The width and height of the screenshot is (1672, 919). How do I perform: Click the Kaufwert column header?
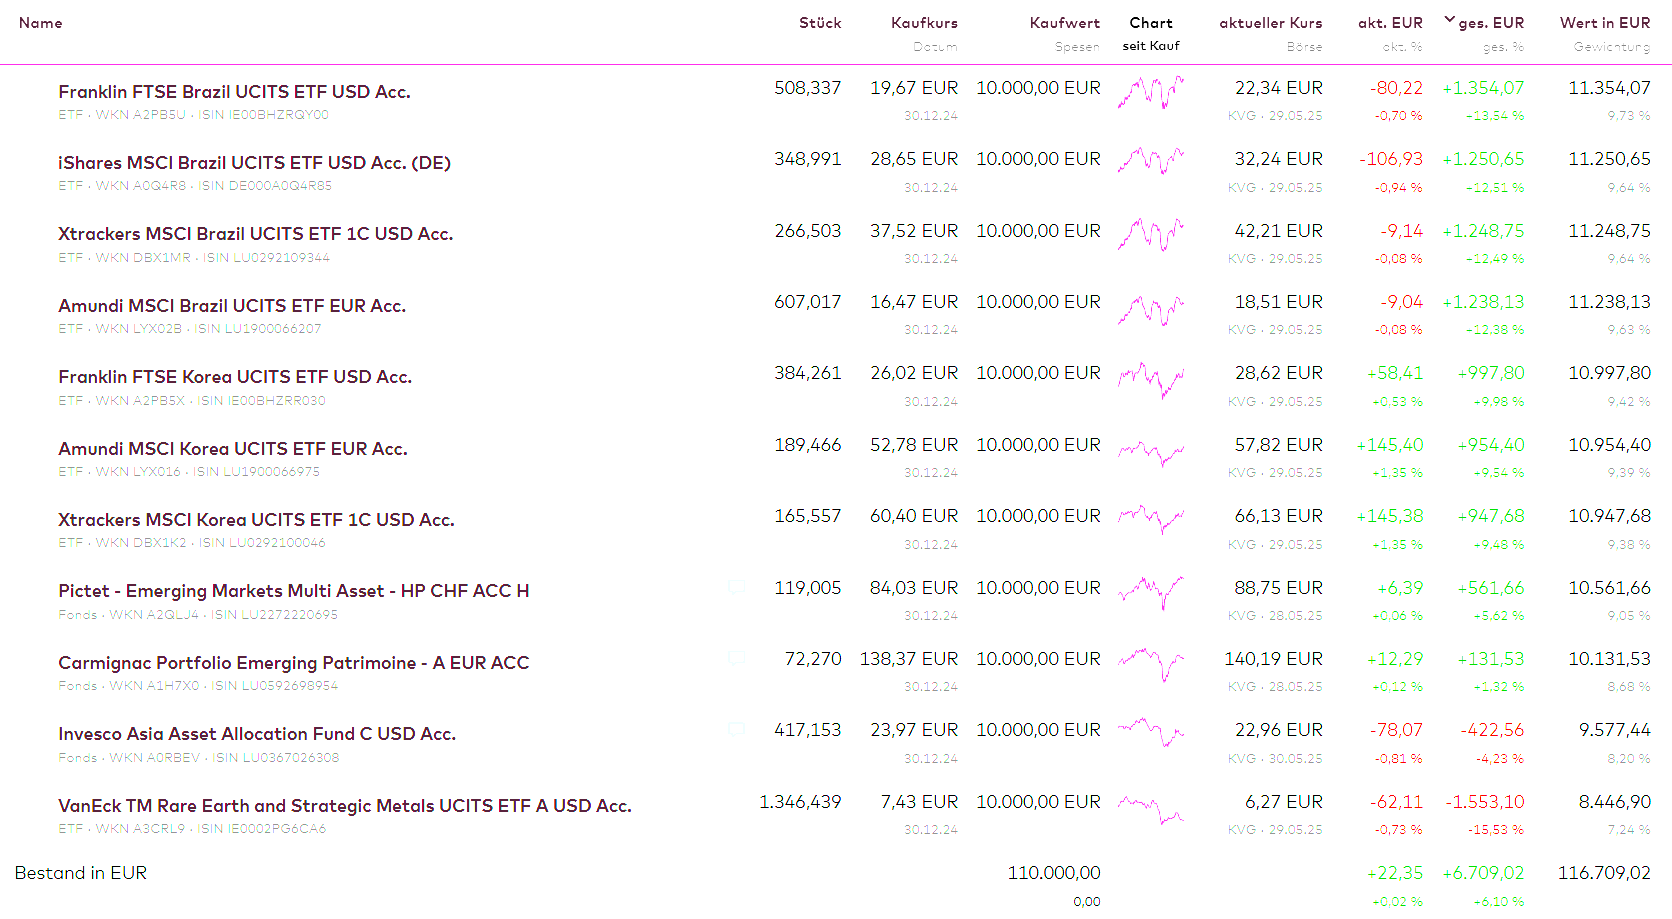tap(1064, 23)
